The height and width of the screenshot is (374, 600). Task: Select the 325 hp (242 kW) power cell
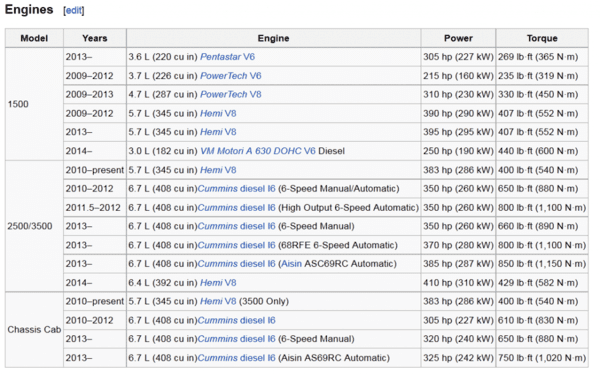click(x=458, y=358)
